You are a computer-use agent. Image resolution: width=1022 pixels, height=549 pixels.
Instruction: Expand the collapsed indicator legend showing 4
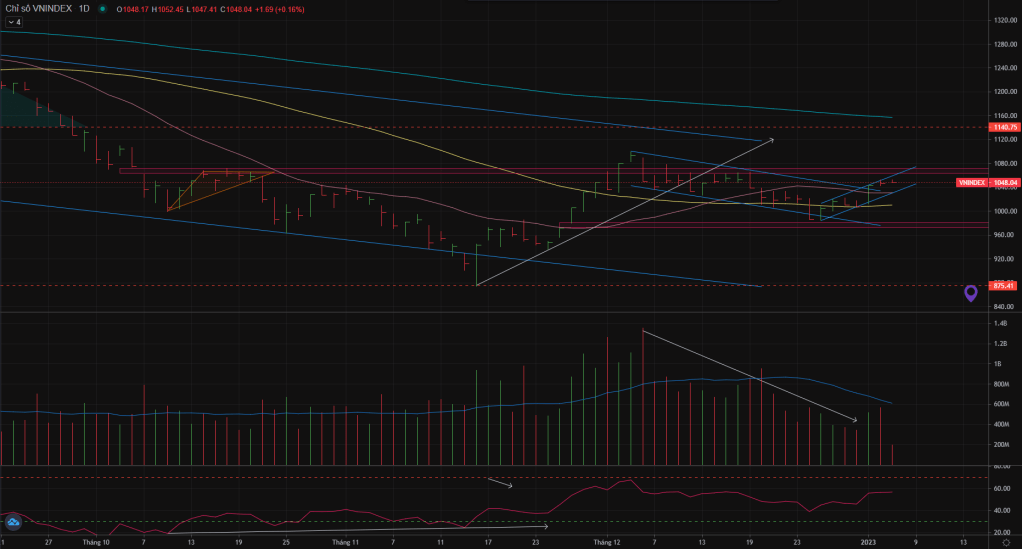click(x=13, y=21)
